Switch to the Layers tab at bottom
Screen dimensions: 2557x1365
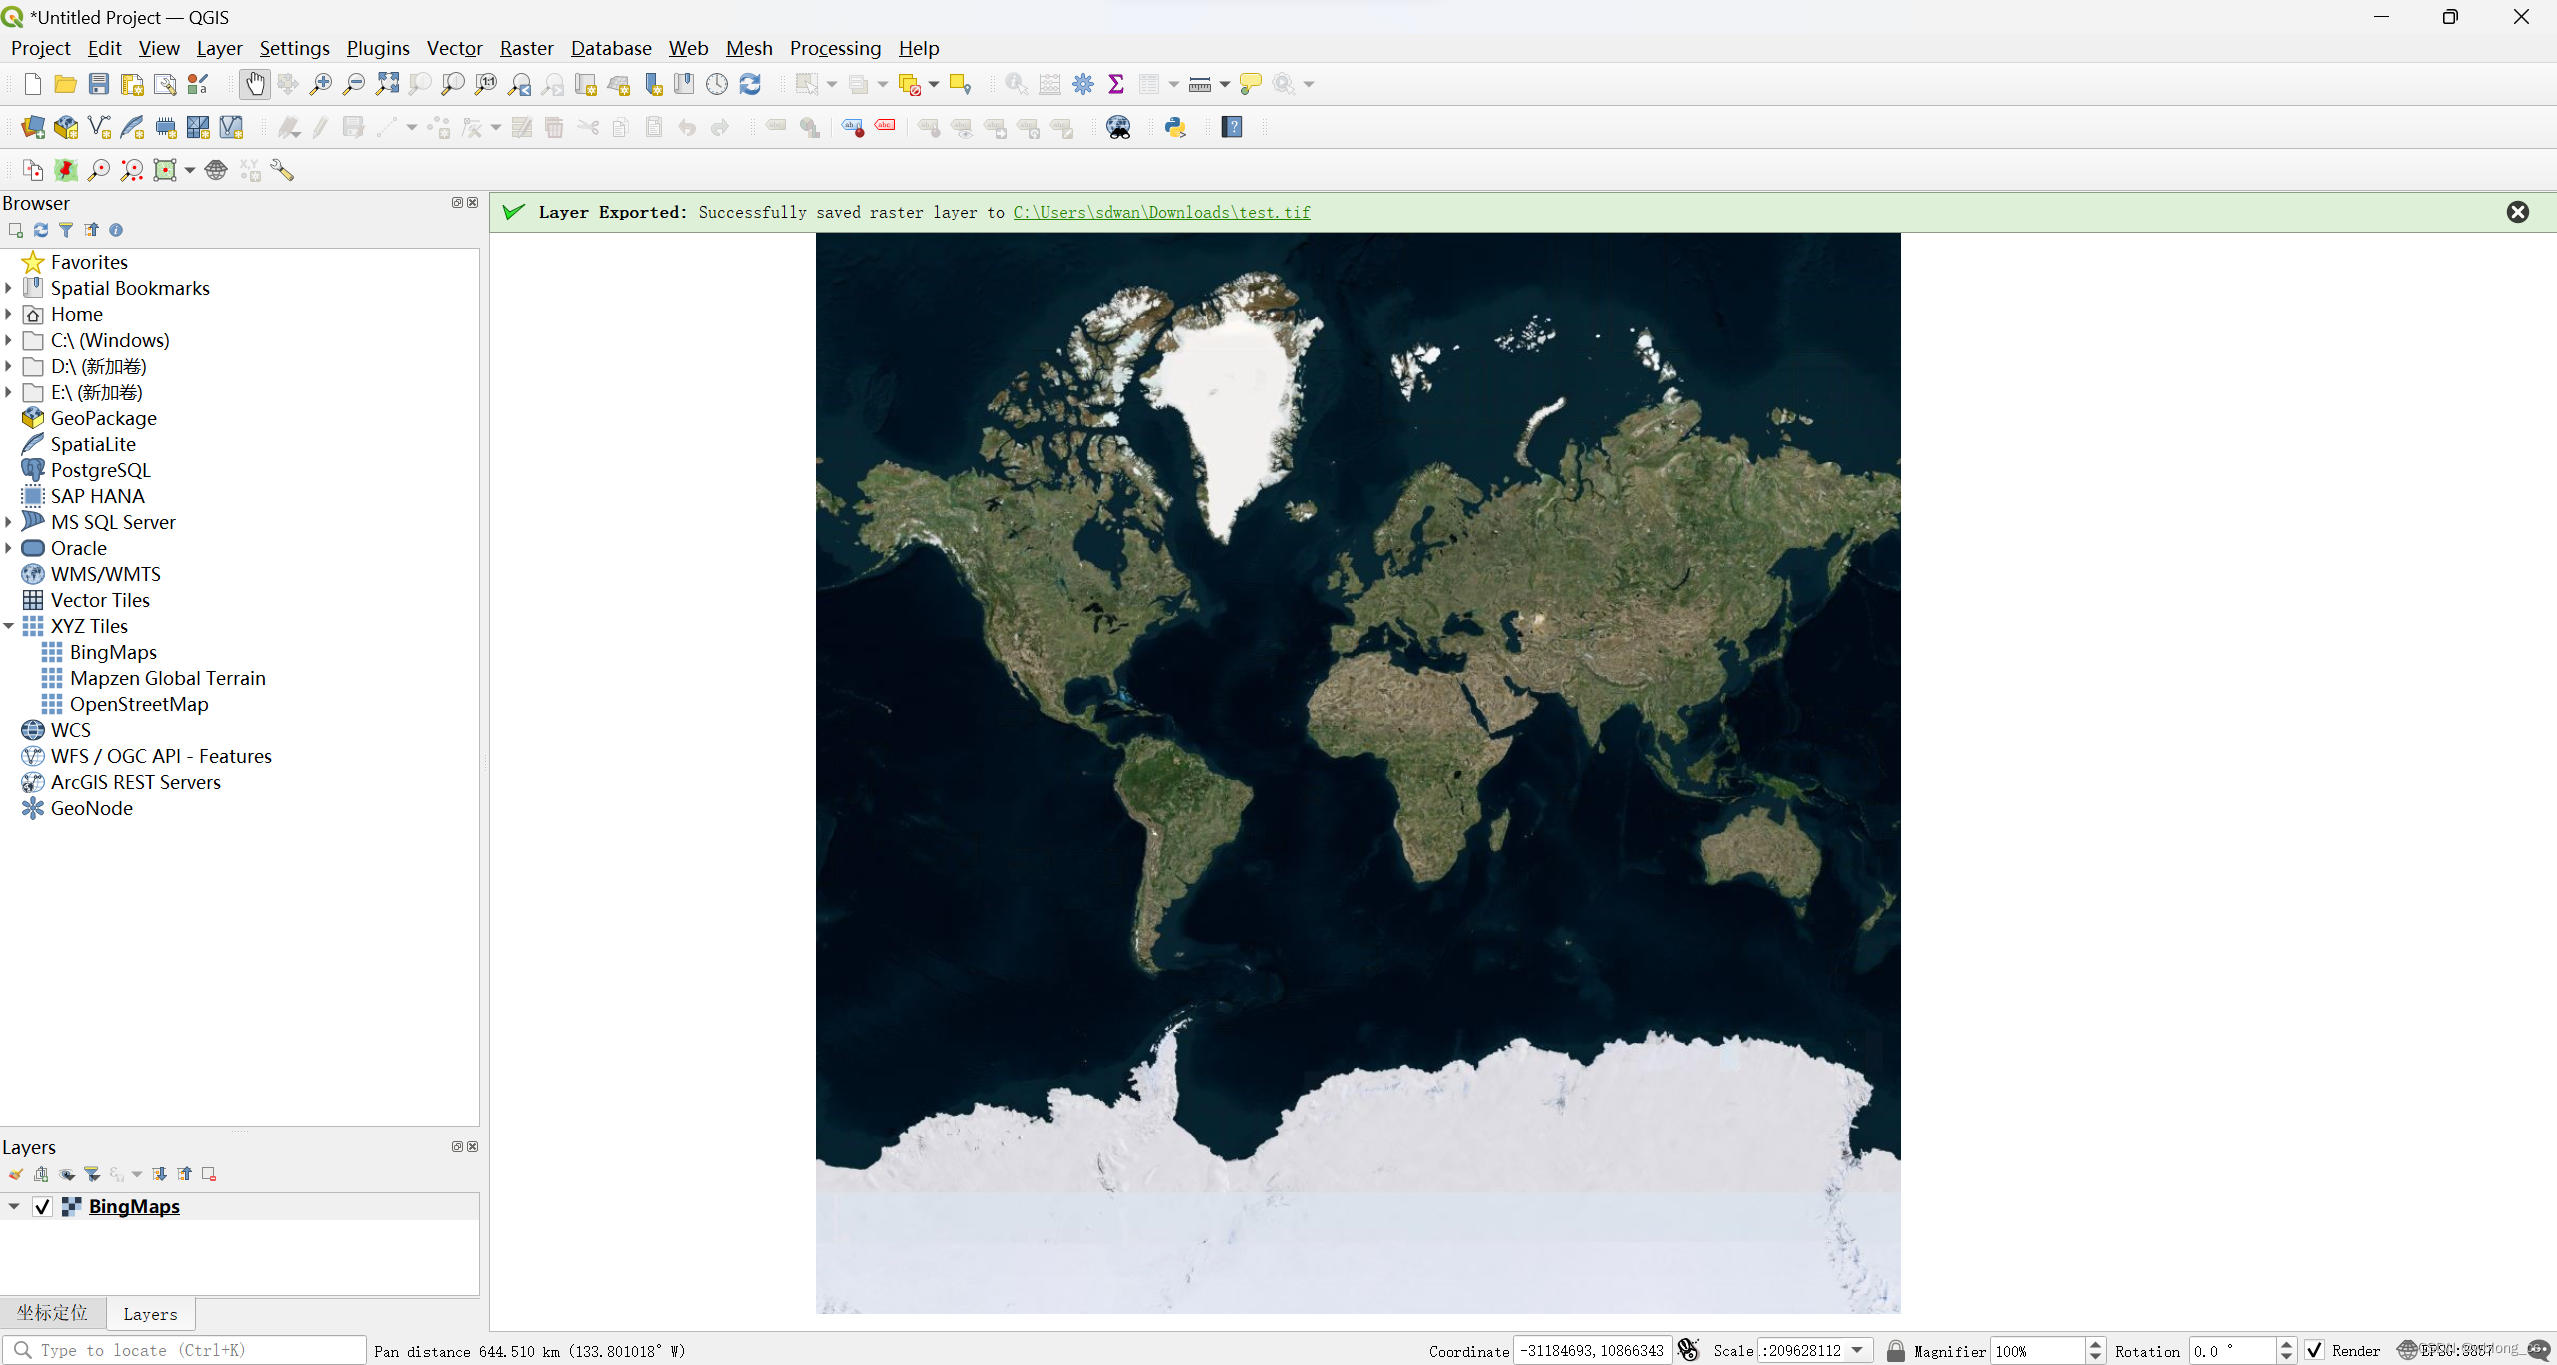click(149, 1313)
